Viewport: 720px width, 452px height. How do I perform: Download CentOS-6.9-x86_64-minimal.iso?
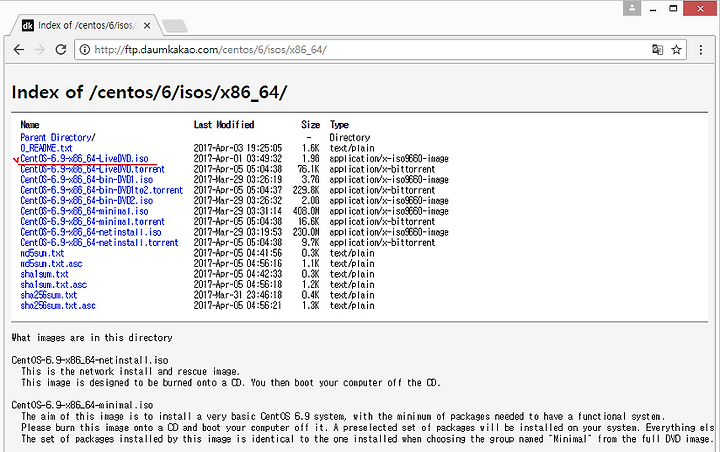84,211
